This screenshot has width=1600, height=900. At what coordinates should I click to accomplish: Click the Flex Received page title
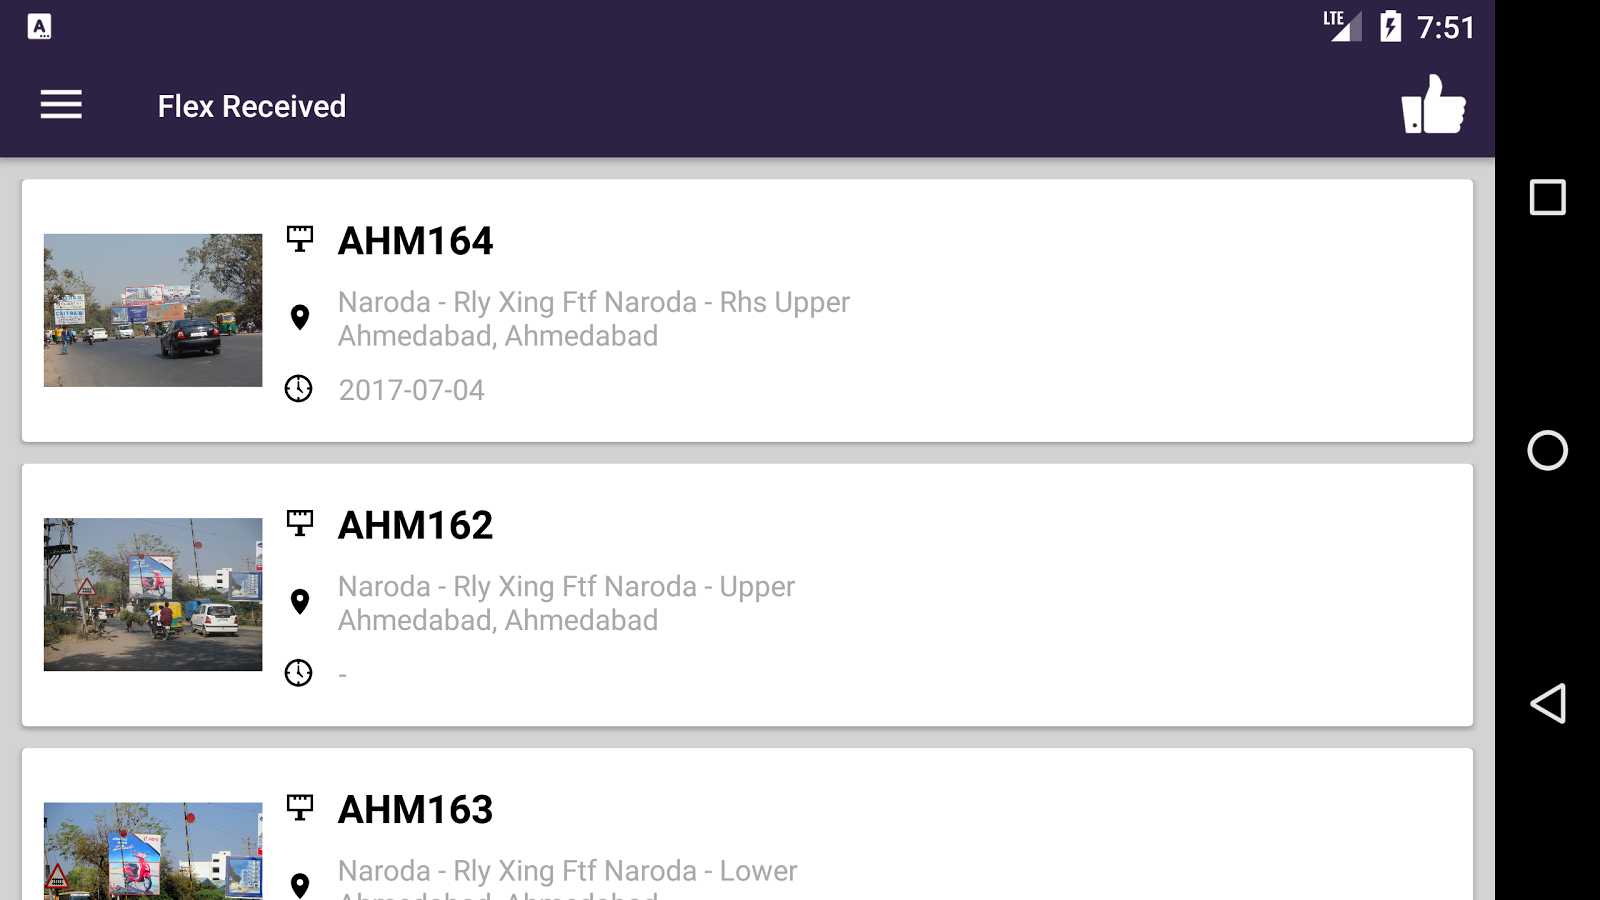252,106
